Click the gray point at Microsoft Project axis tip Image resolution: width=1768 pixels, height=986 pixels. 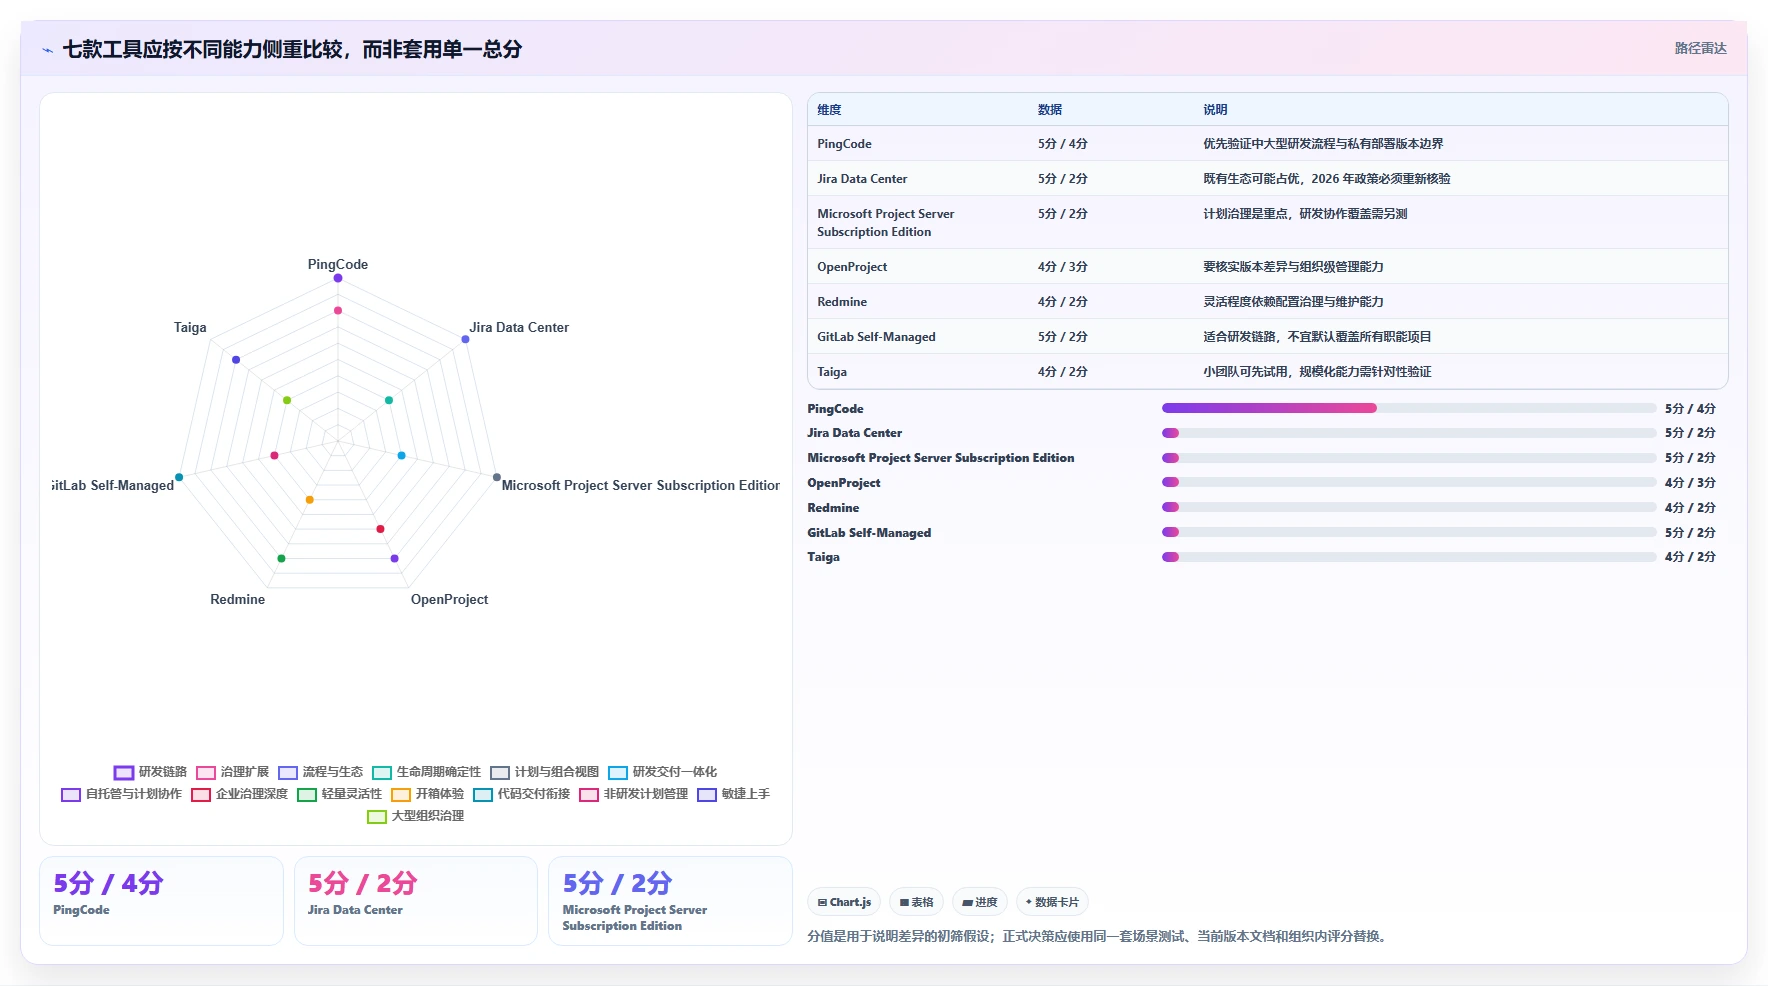point(497,477)
